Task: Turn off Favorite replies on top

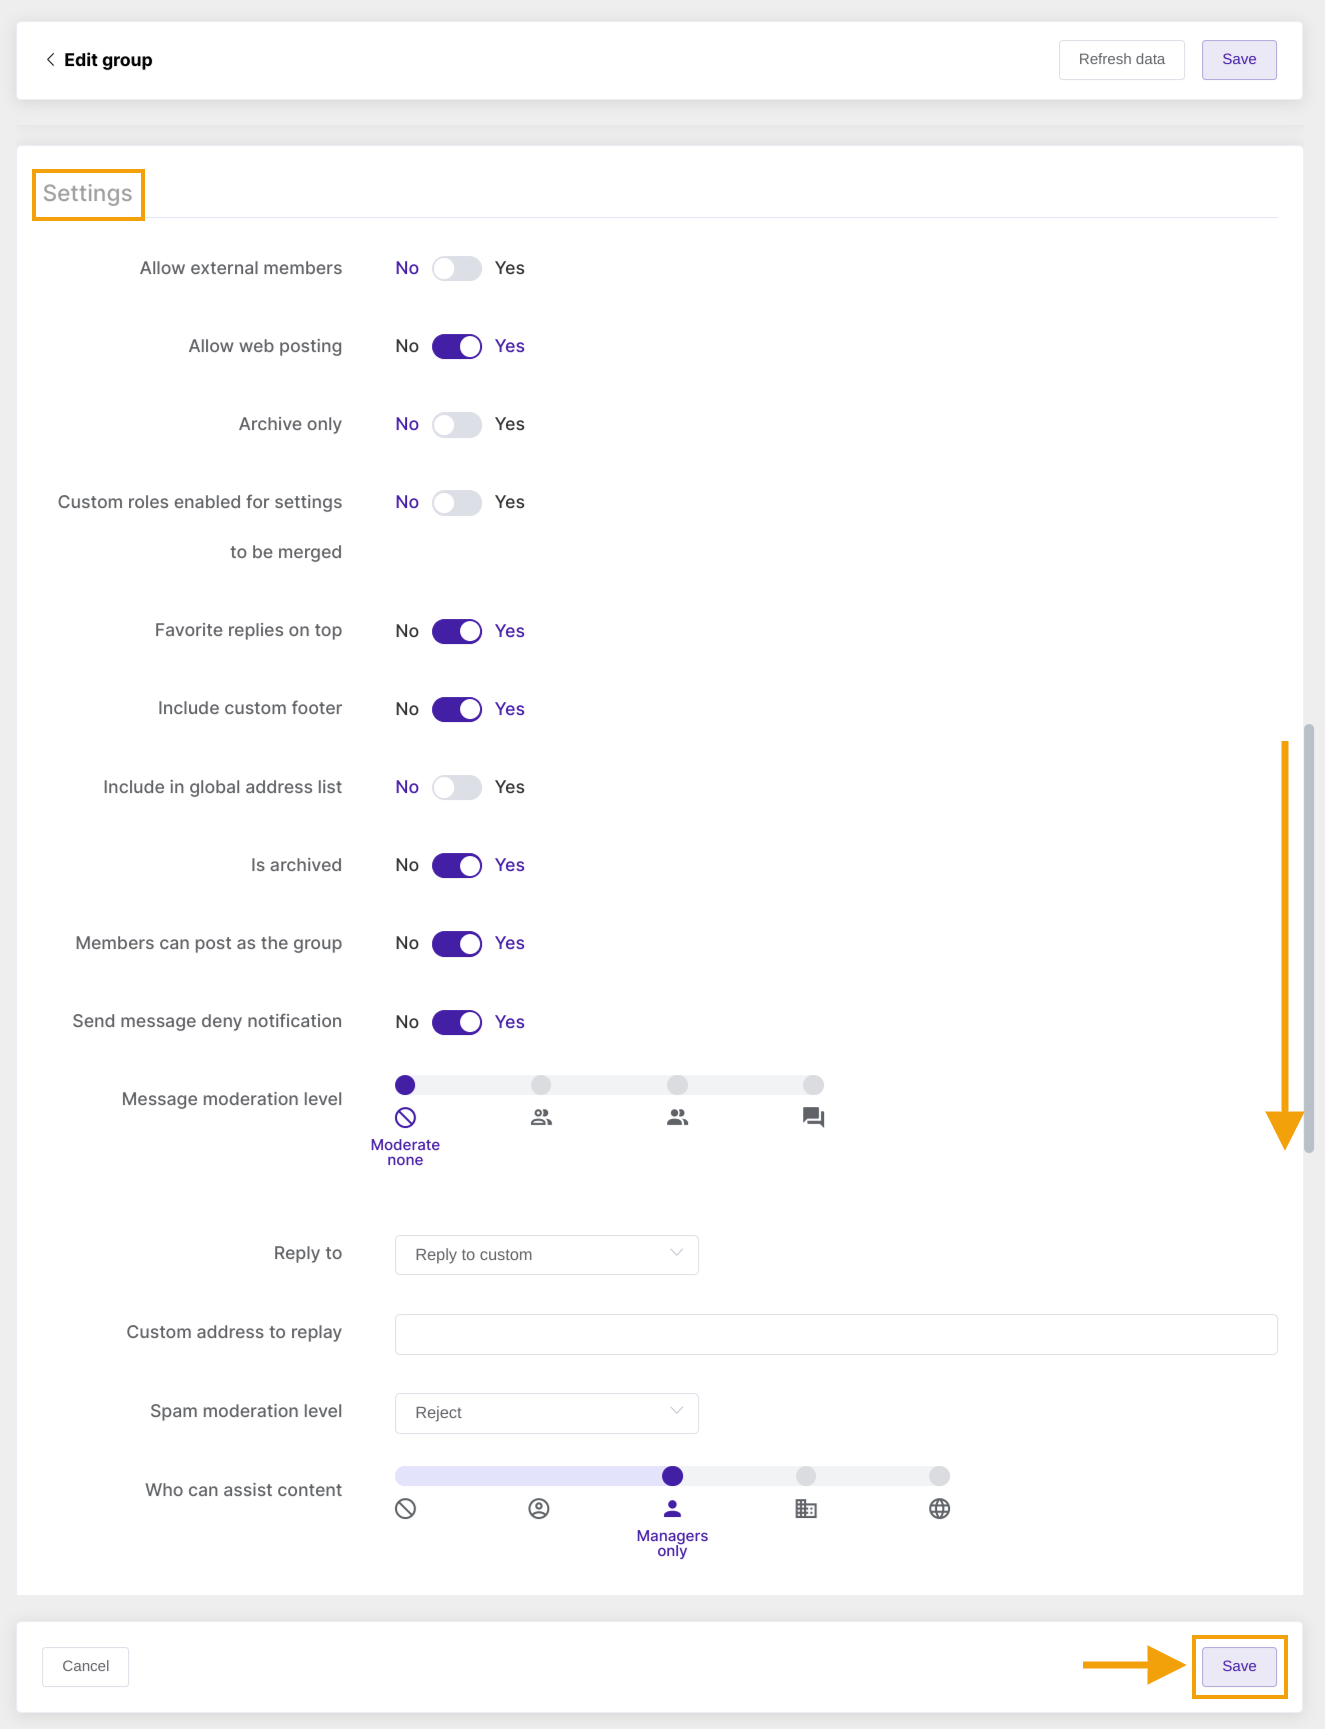Action: pos(456,631)
